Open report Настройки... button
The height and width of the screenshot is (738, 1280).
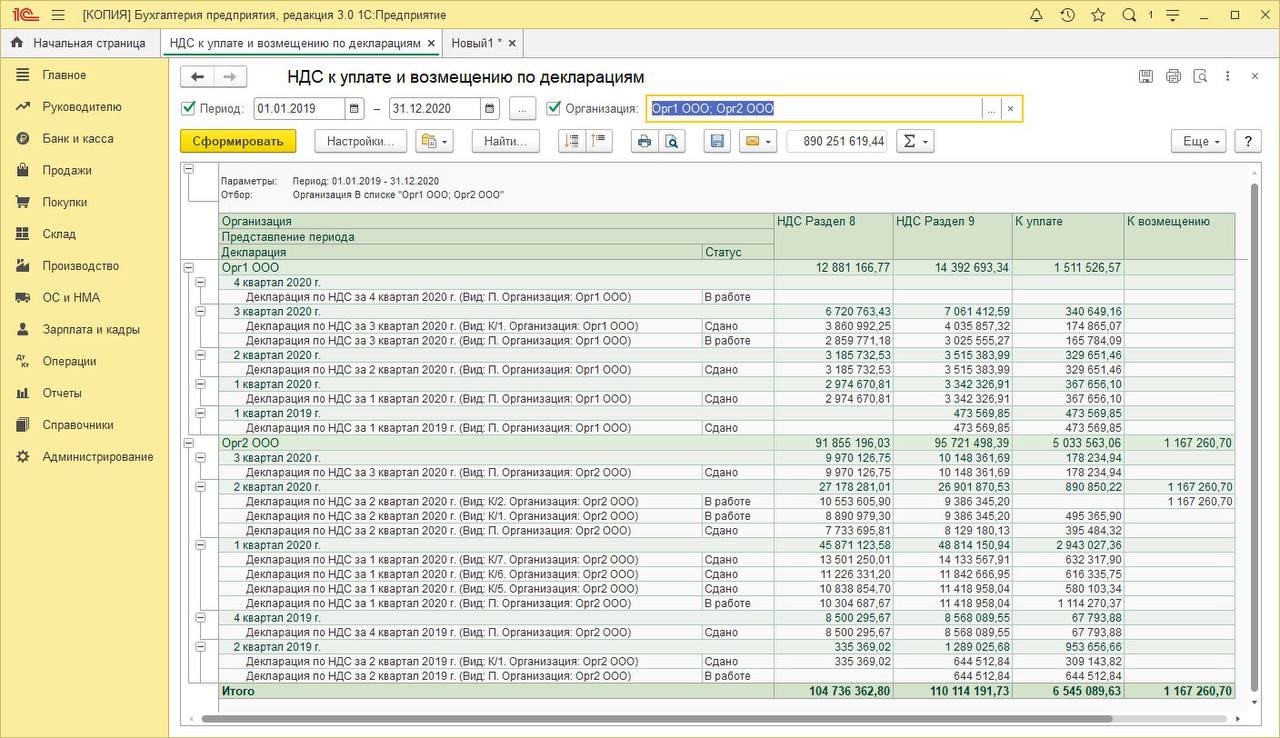coord(361,141)
